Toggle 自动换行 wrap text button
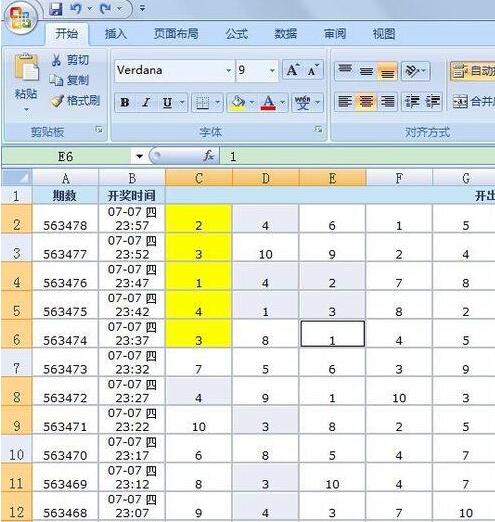Viewport: 495px width, 522px height. pos(473,71)
